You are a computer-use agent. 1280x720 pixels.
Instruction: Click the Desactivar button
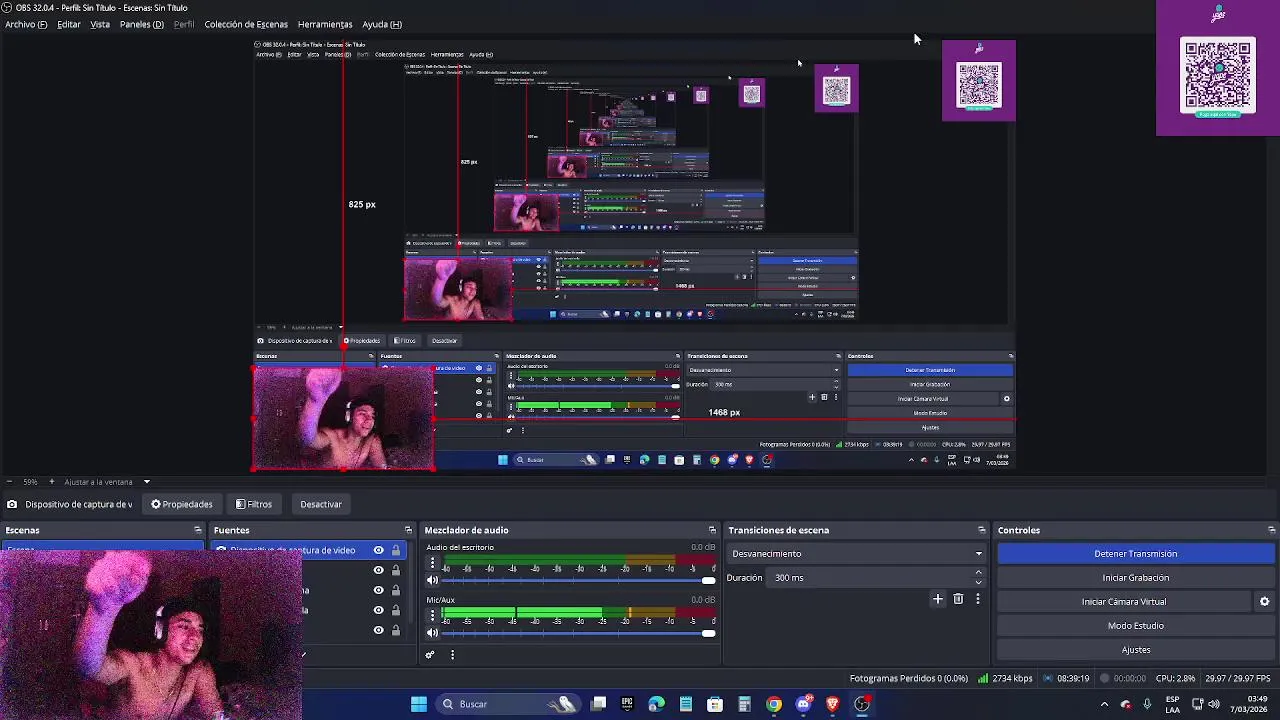pyautogui.click(x=321, y=504)
